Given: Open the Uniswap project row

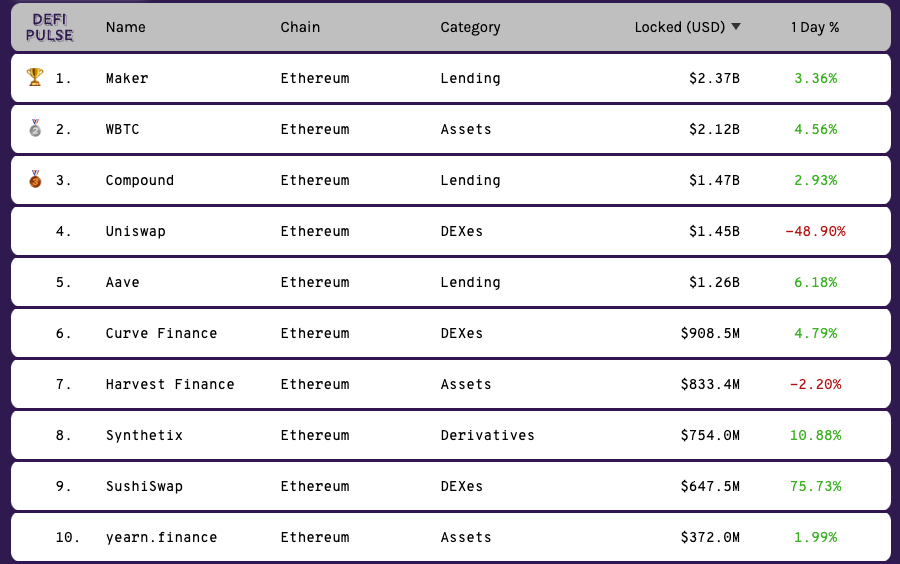Looking at the screenshot, I should pyautogui.click(x=451, y=231).
